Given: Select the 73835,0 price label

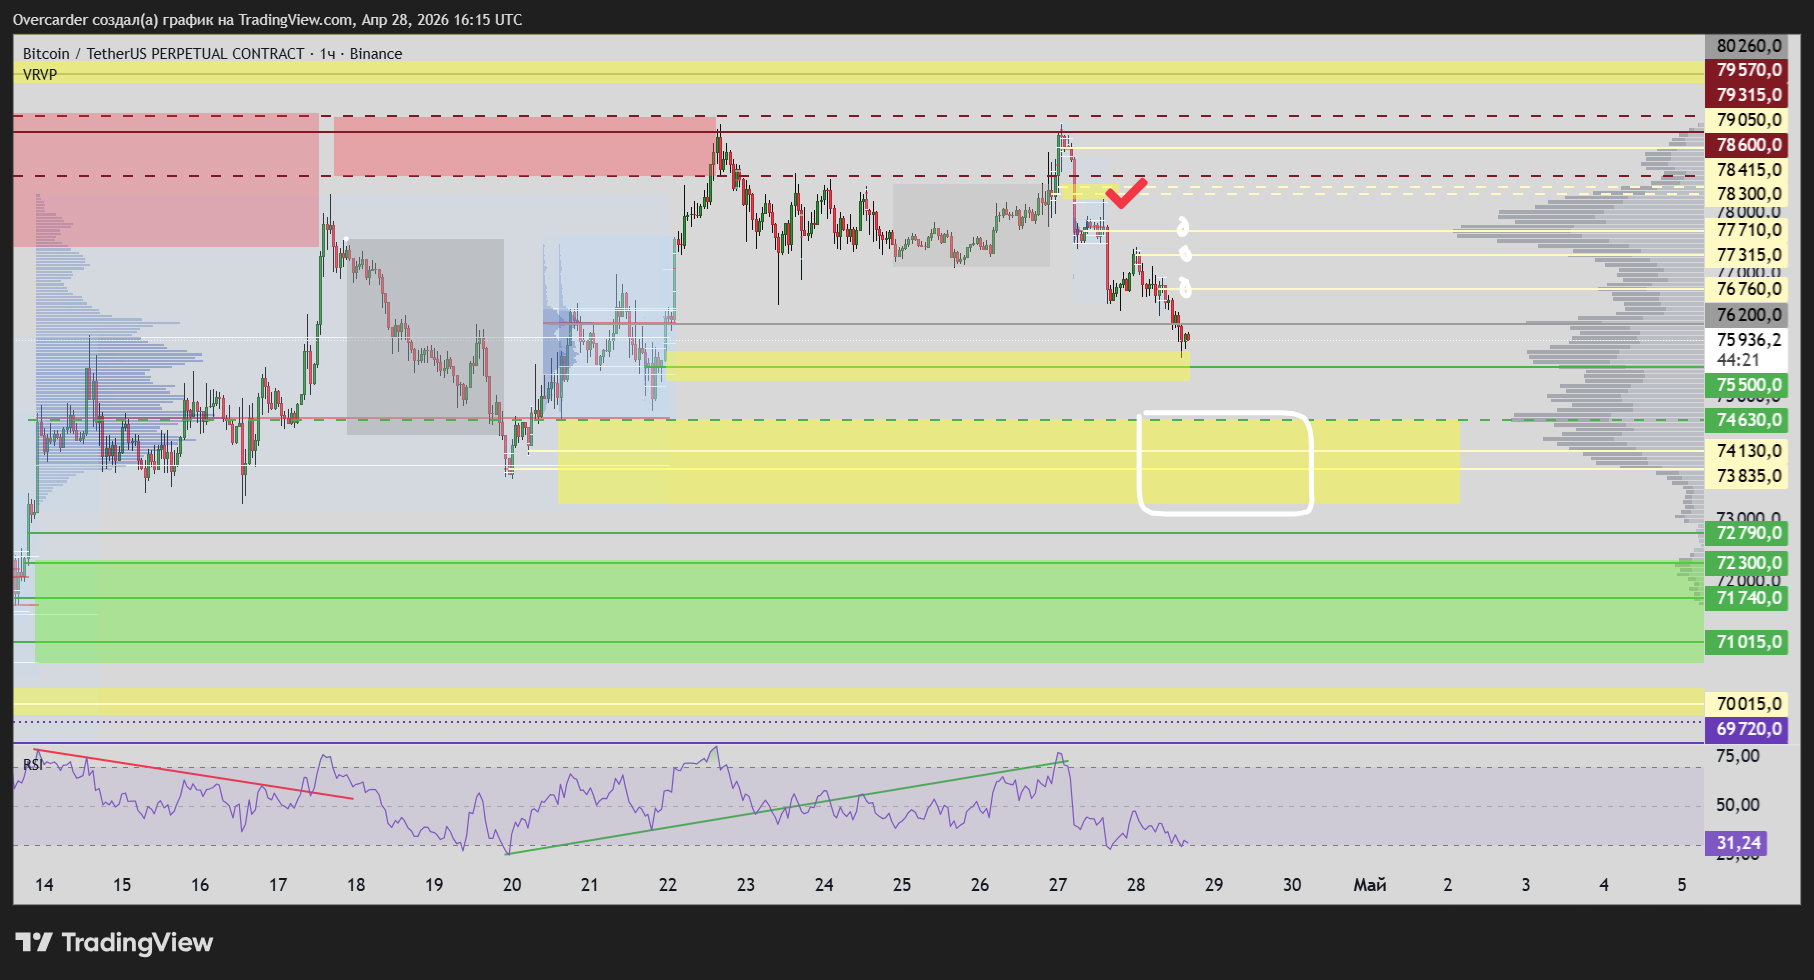Looking at the screenshot, I should (x=1746, y=476).
